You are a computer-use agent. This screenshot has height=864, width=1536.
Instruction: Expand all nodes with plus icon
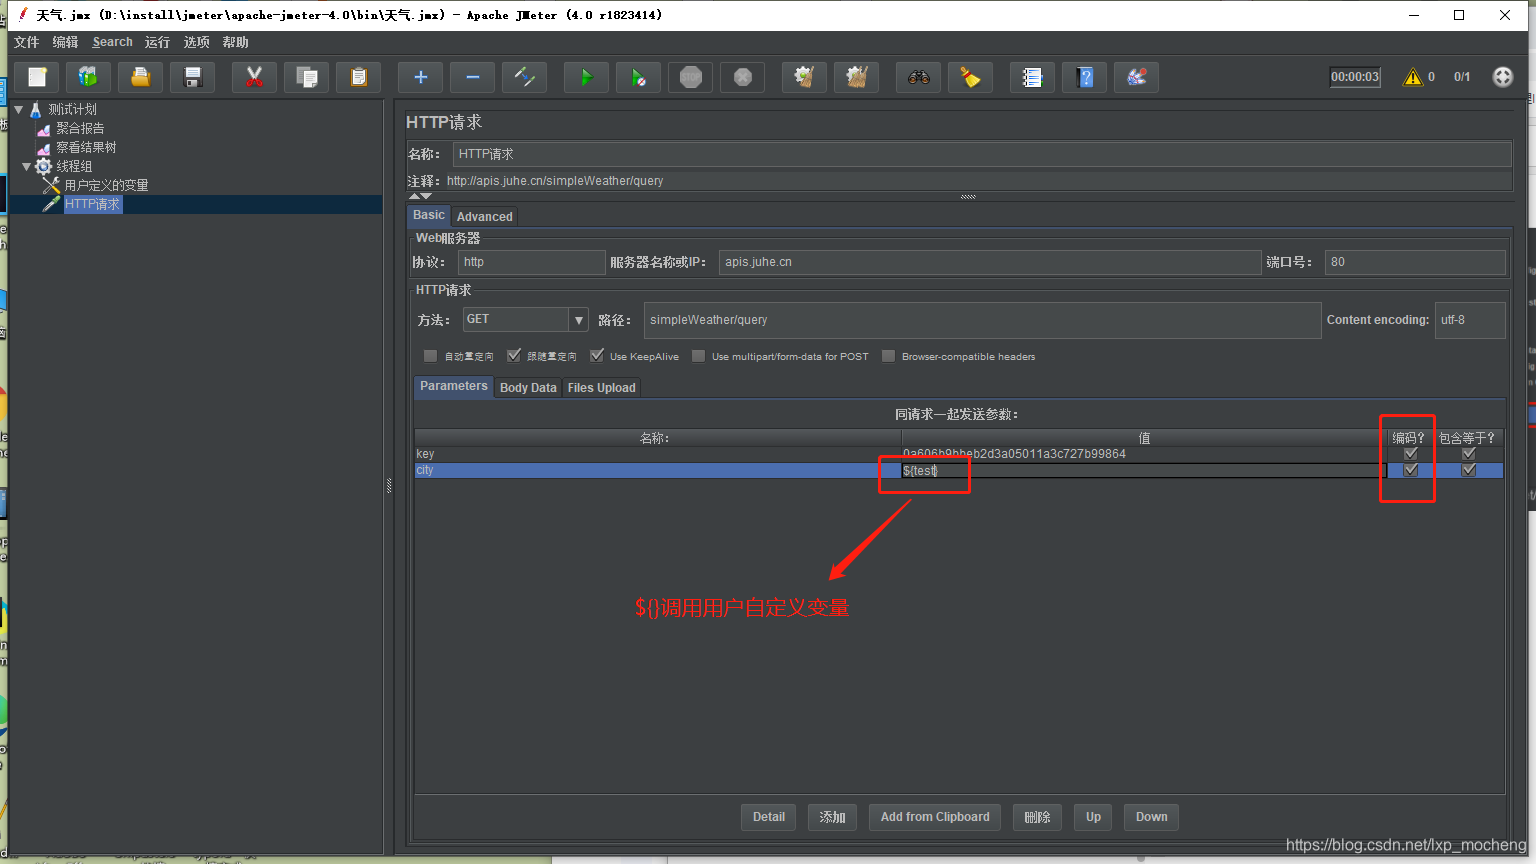tap(420, 77)
